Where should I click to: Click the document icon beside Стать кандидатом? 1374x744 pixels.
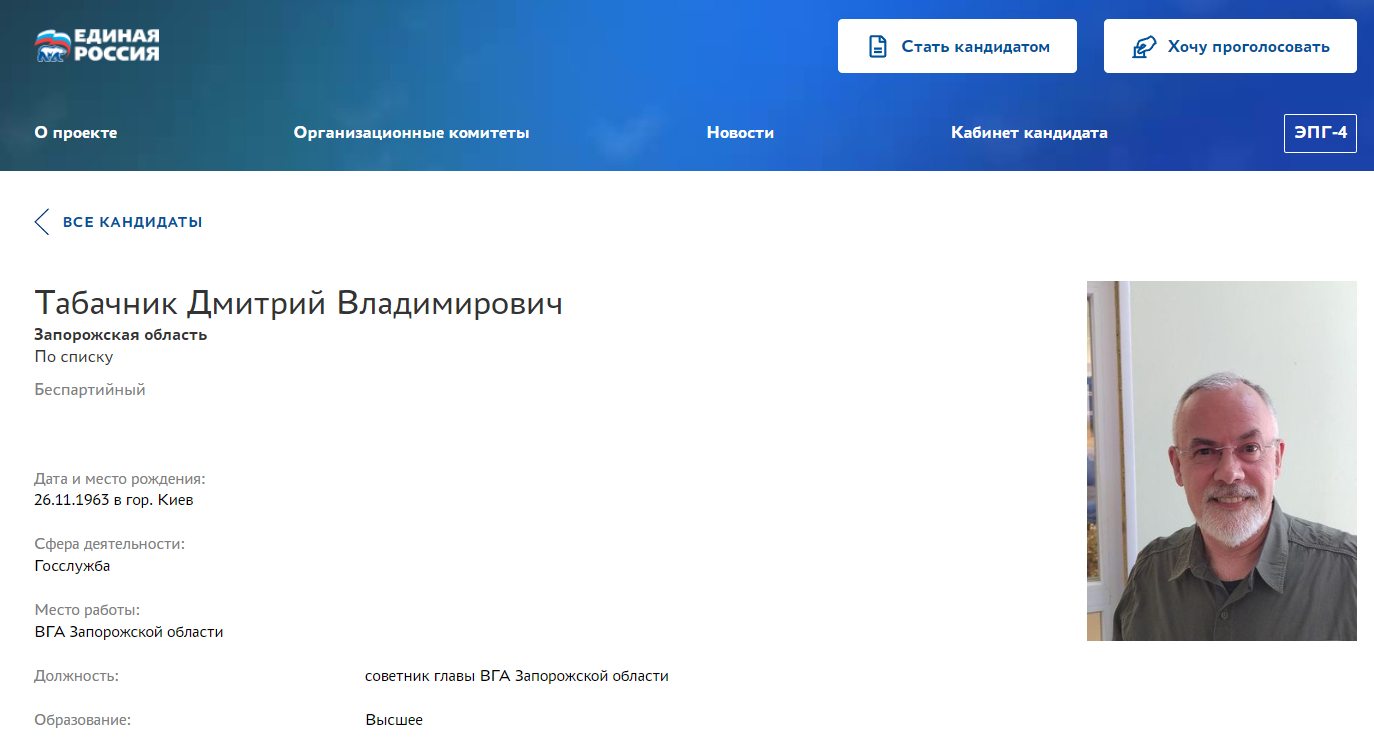(x=878, y=47)
